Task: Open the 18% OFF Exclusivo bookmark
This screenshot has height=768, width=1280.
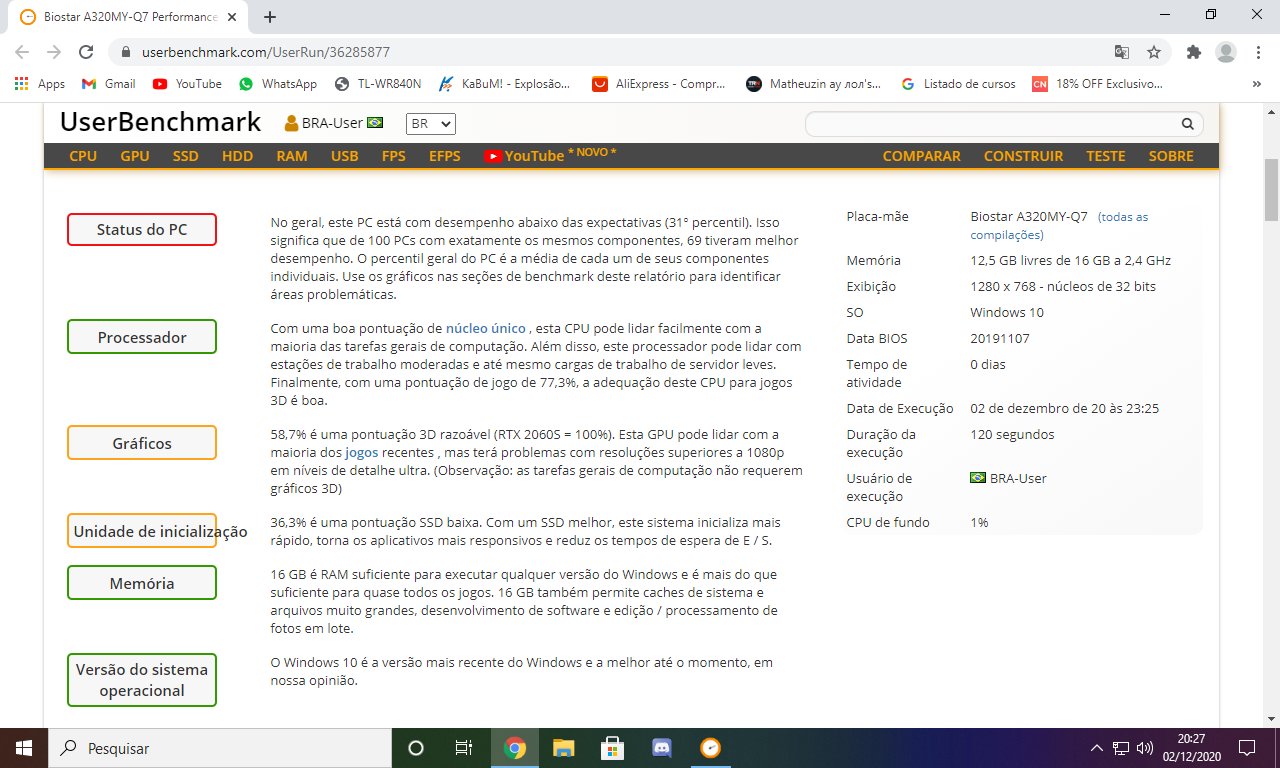Action: pyautogui.click(x=1098, y=84)
